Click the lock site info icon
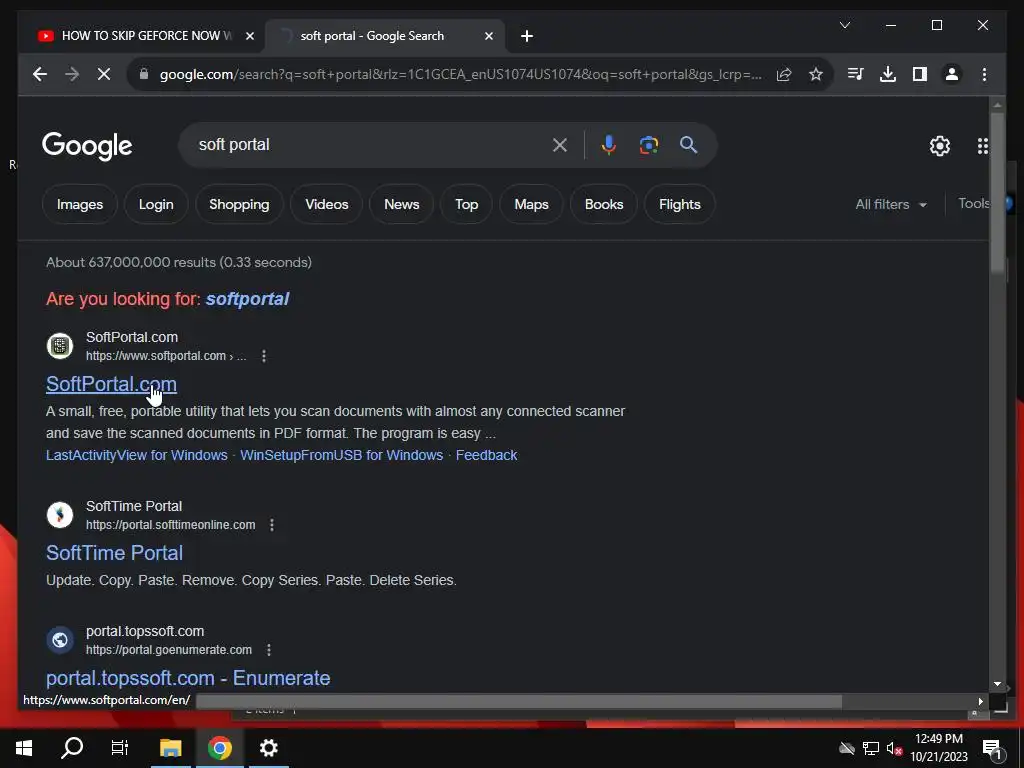This screenshot has width=1024, height=768. 144,74
